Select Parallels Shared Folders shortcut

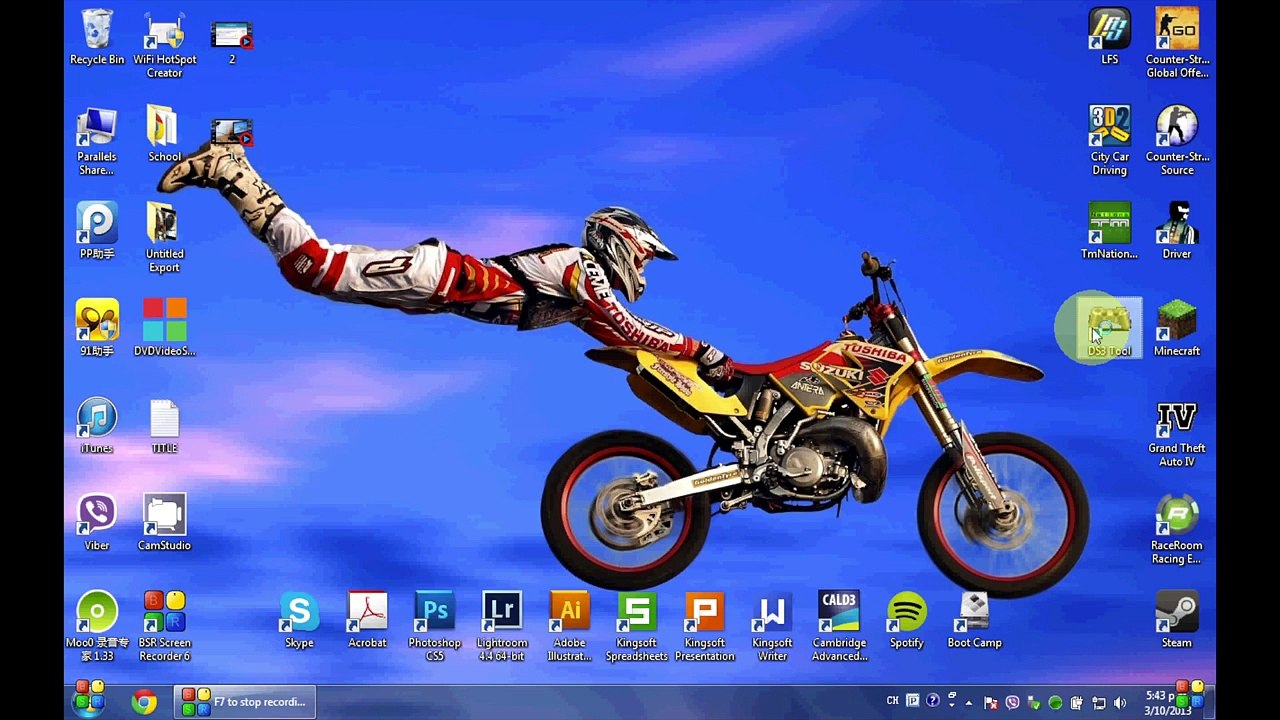(x=97, y=141)
